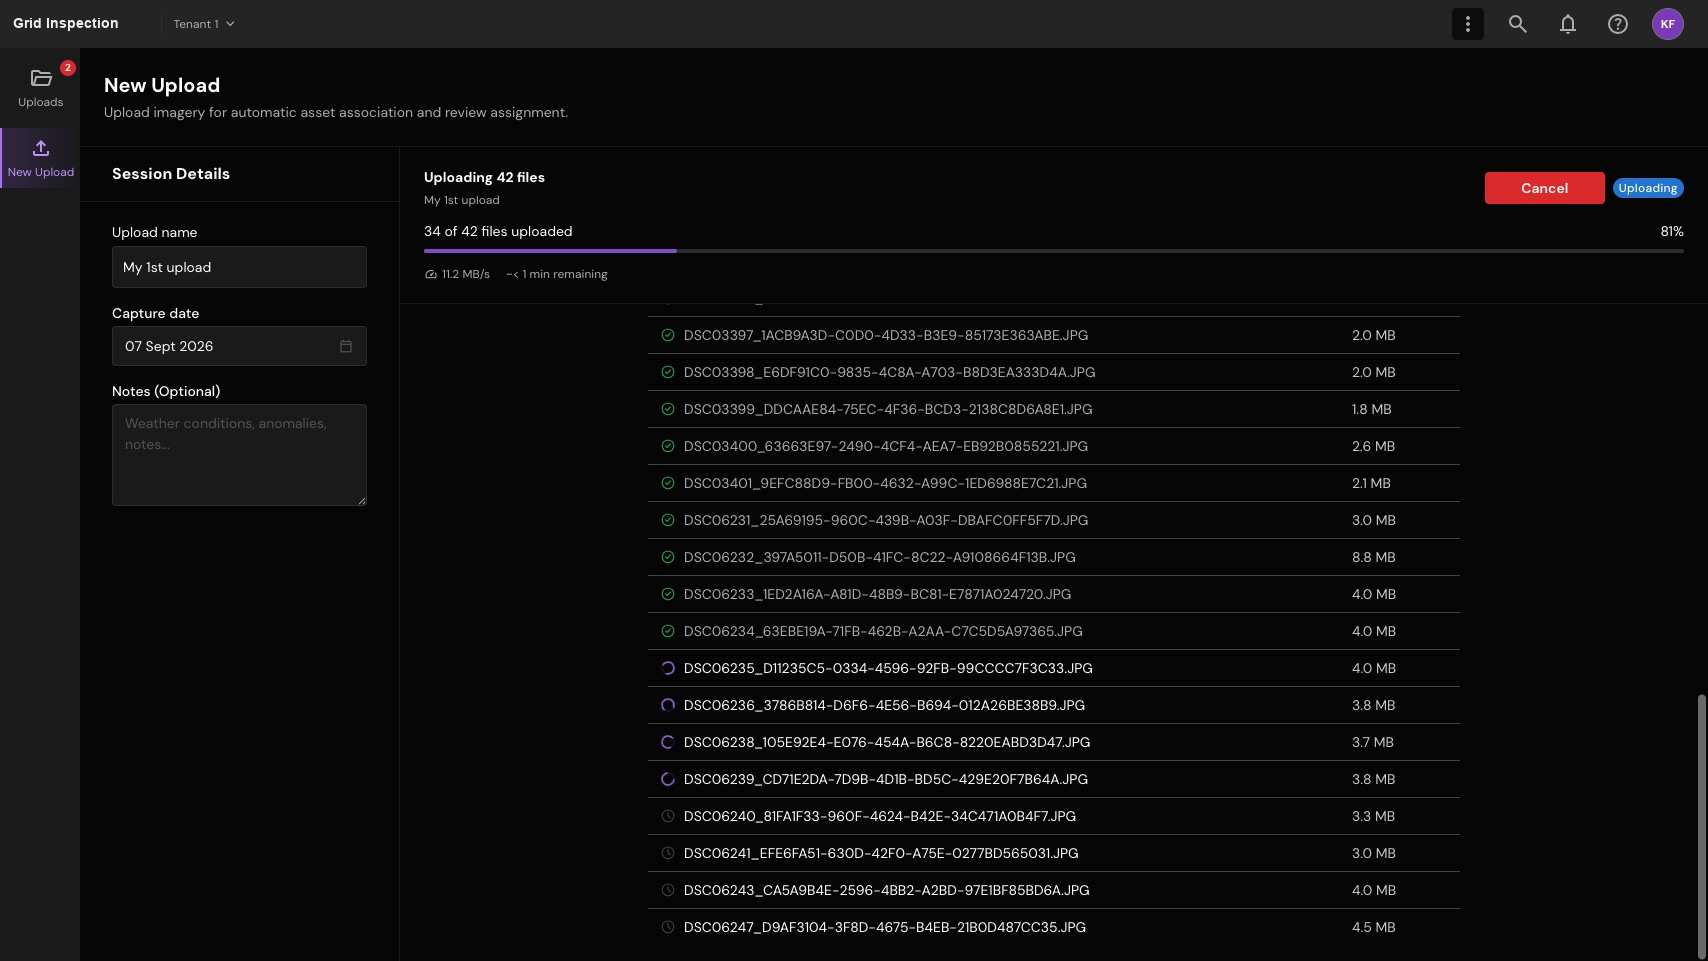This screenshot has width=1708, height=961.
Task: Click completed check icon for DSC06231 file
Action: (667, 520)
